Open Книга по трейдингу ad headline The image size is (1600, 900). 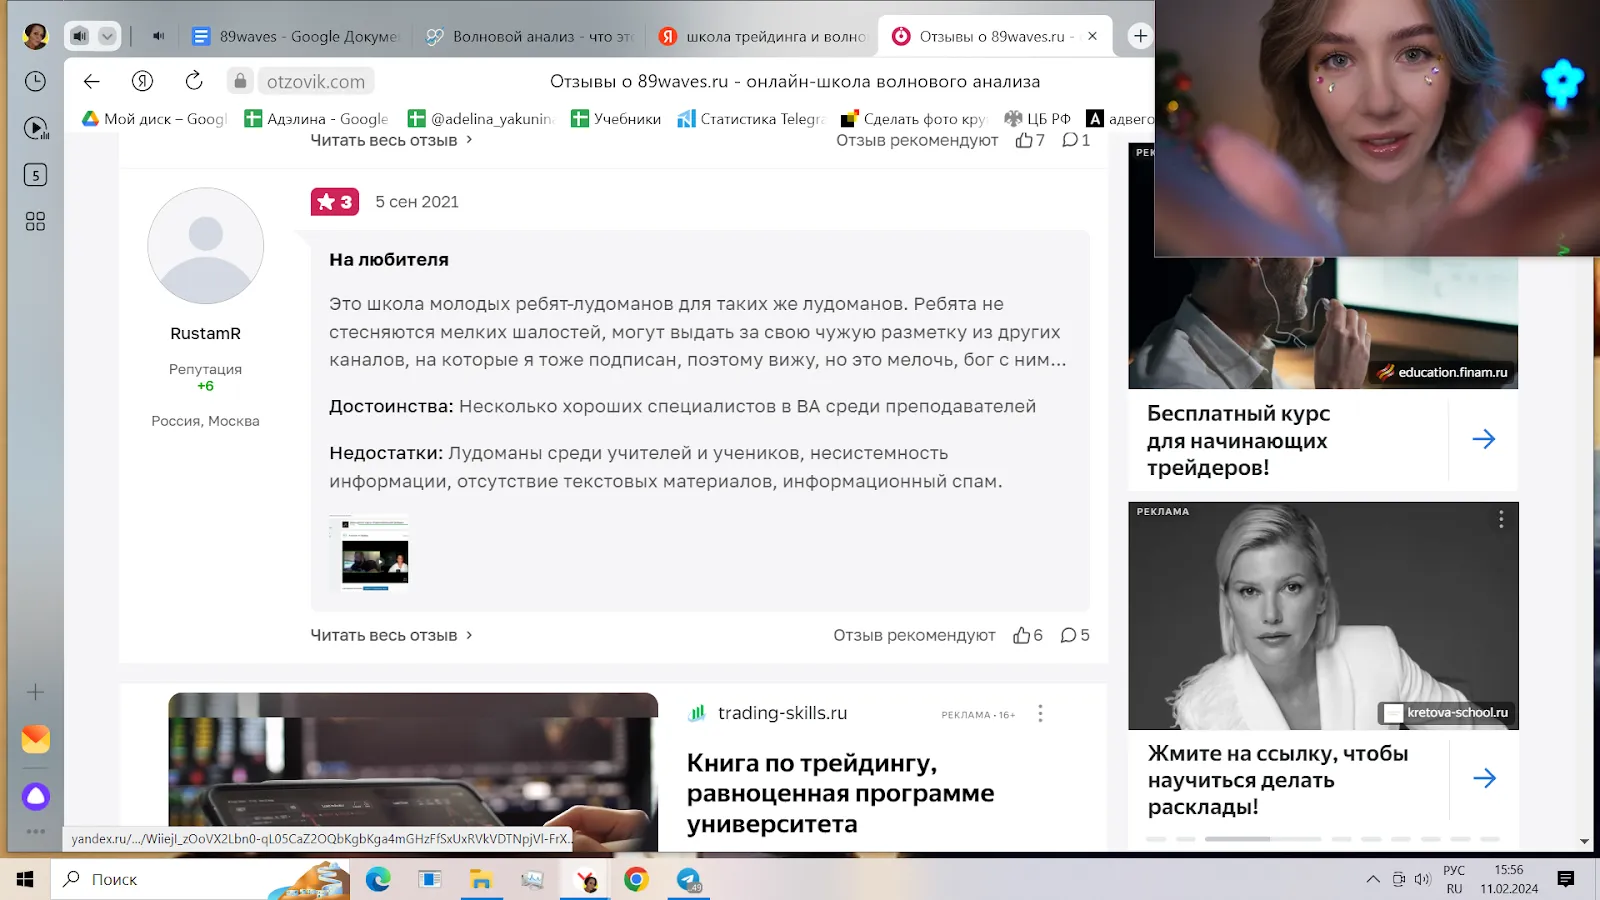(840, 793)
